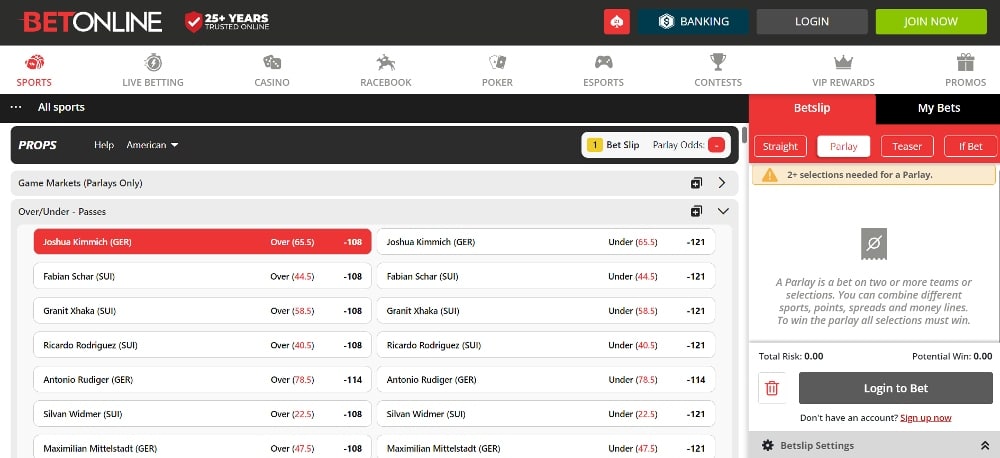The image size is (1000, 458).
Task: Open the props Help link
Action: (x=104, y=145)
